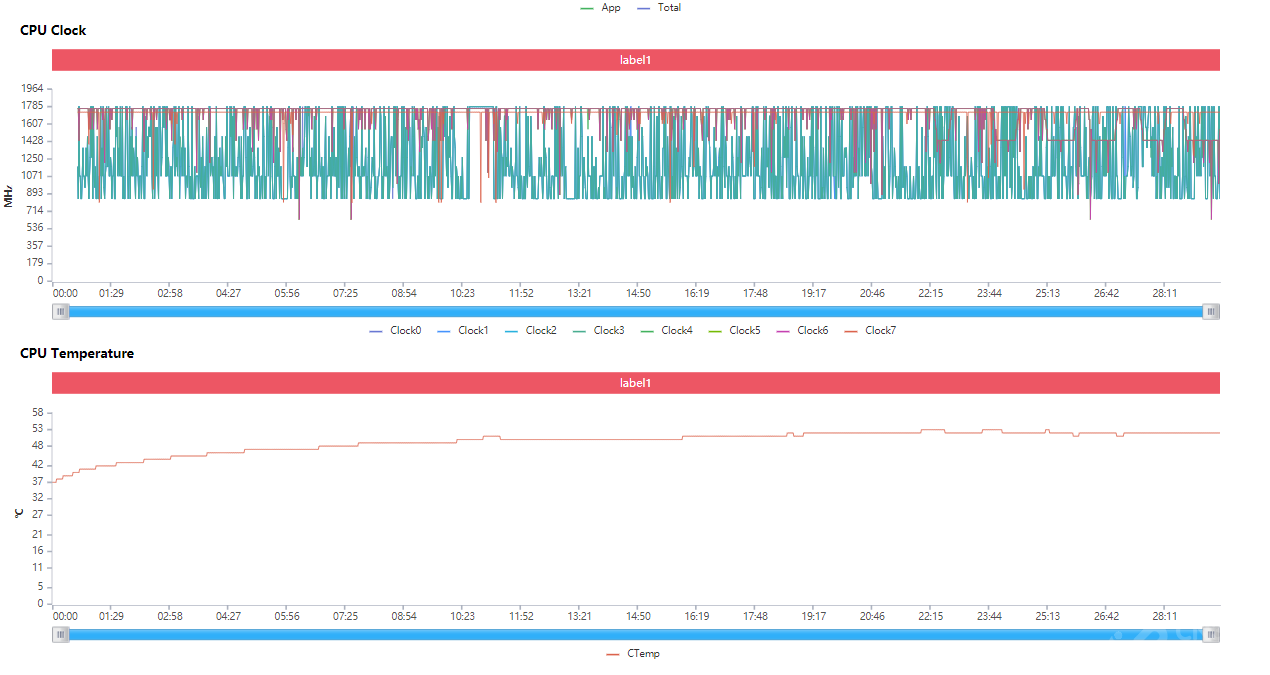Toggle Clock3 legend entry
1270x675 pixels.
[x=599, y=331]
